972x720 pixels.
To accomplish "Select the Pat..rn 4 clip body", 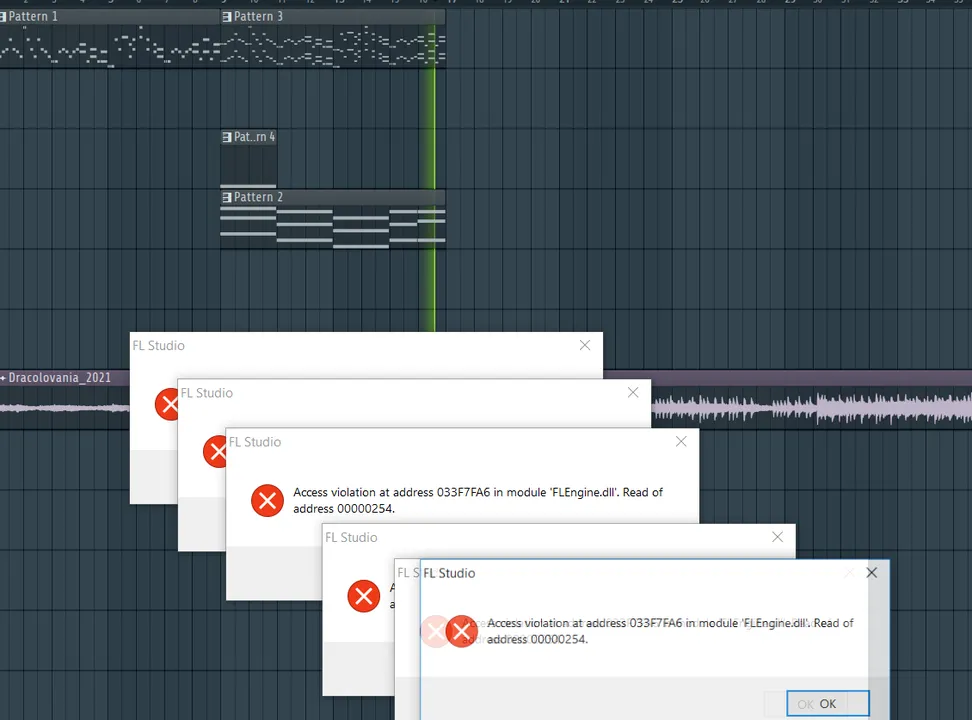I will coord(248,165).
